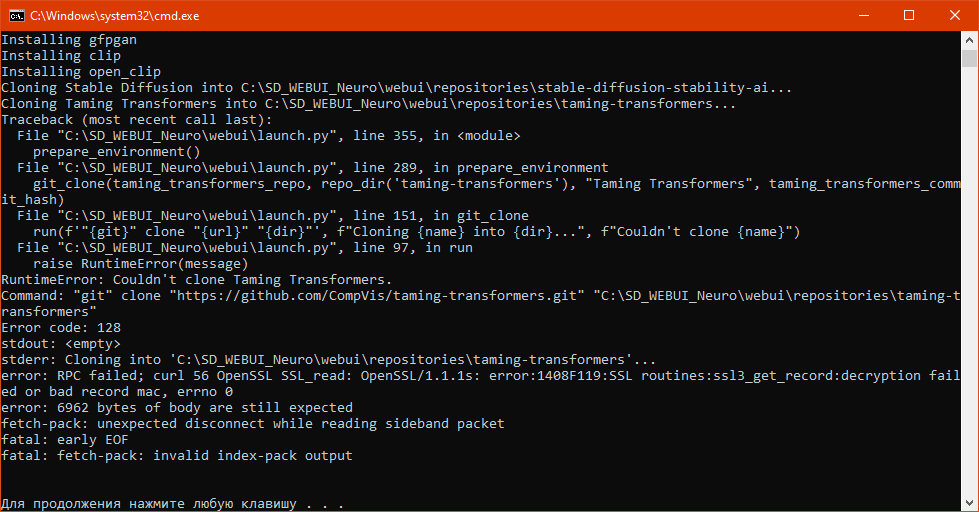Click the "fatal: fetch-pack: invalid index-pack output" line
Viewport: 979px width, 512px height.
click(x=177, y=455)
